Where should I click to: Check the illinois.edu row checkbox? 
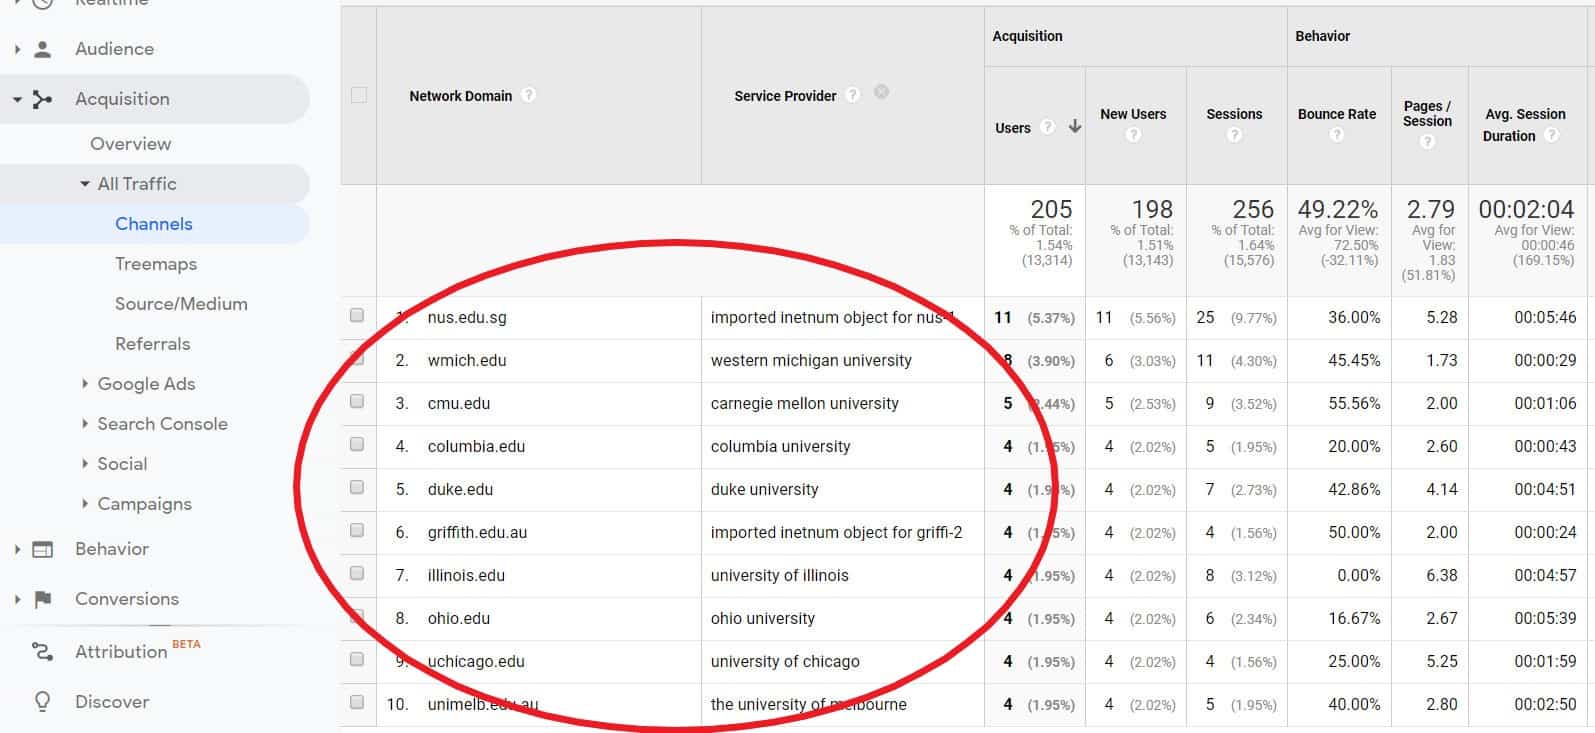(x=357, y=573)
